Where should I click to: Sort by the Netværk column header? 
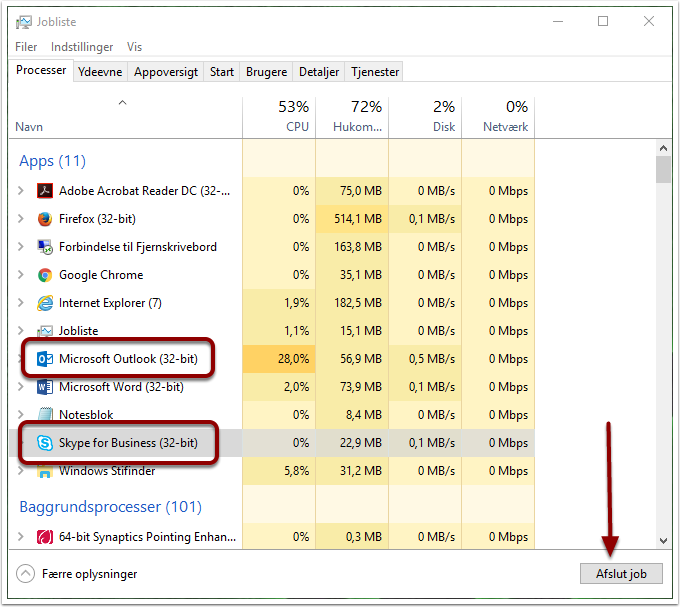(498, 117)
